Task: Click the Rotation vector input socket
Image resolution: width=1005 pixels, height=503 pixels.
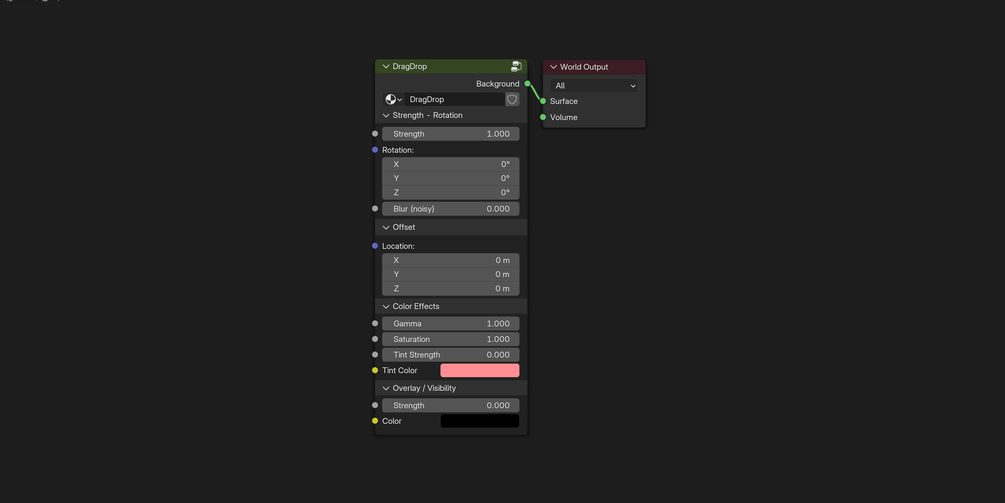Action: [x=375, y=150]
